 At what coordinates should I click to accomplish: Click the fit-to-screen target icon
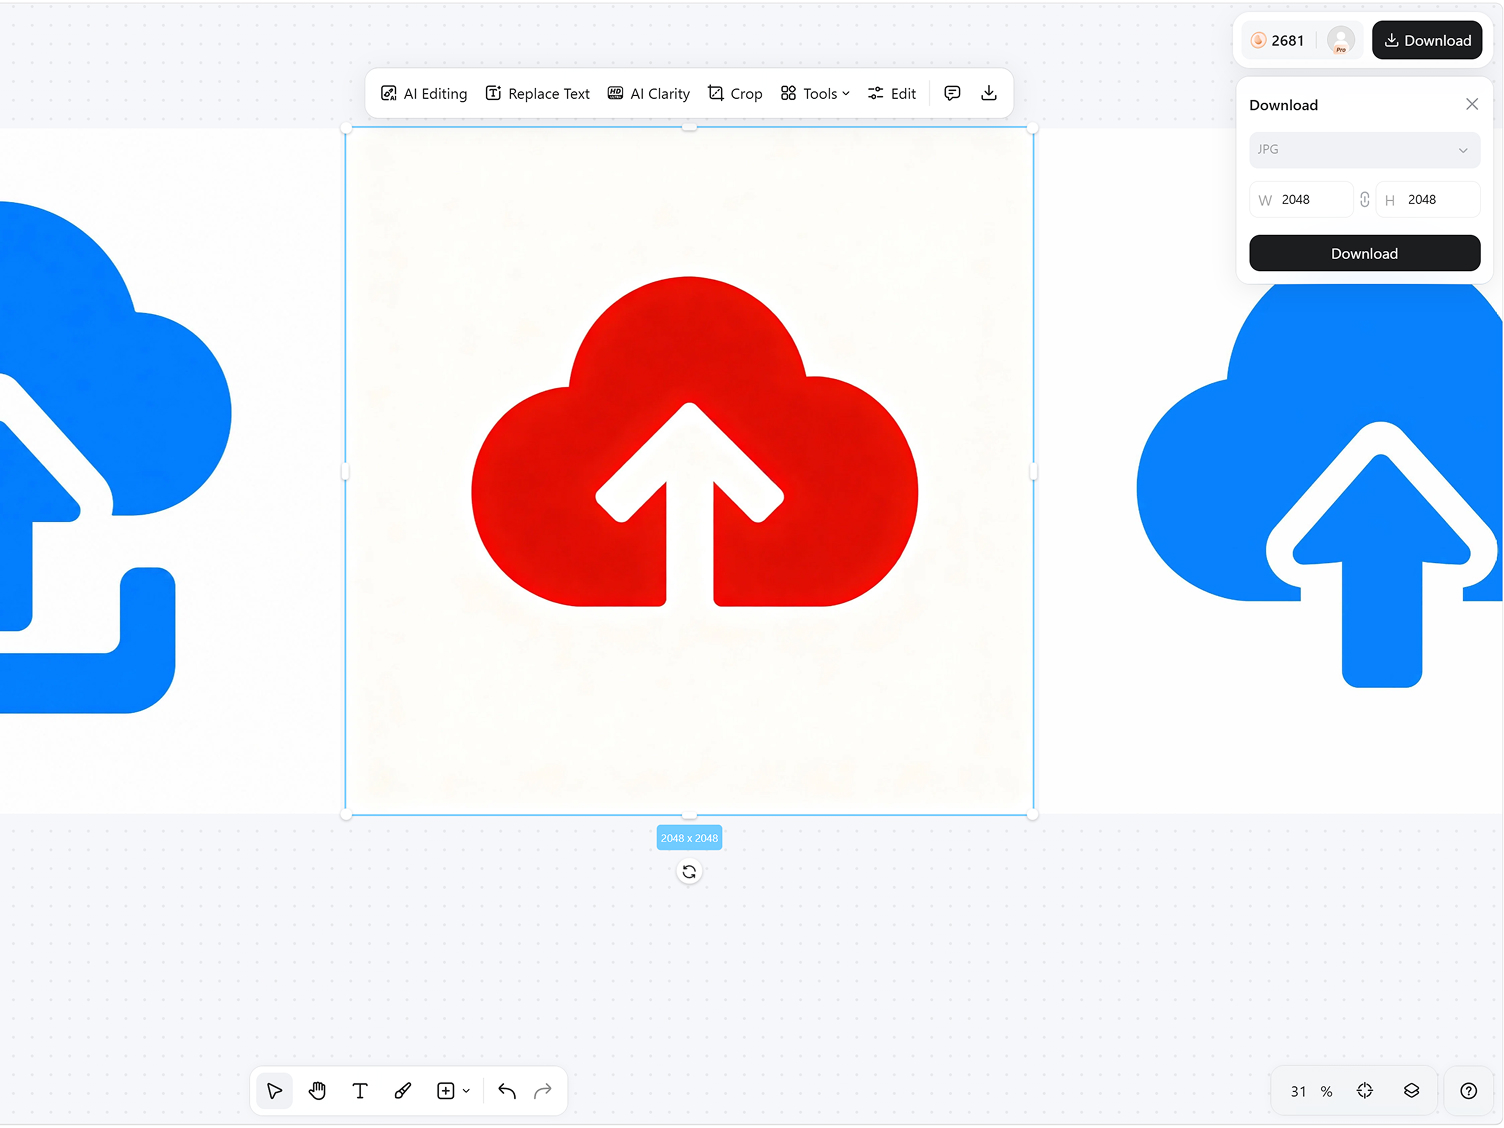coord(1365,1091)
